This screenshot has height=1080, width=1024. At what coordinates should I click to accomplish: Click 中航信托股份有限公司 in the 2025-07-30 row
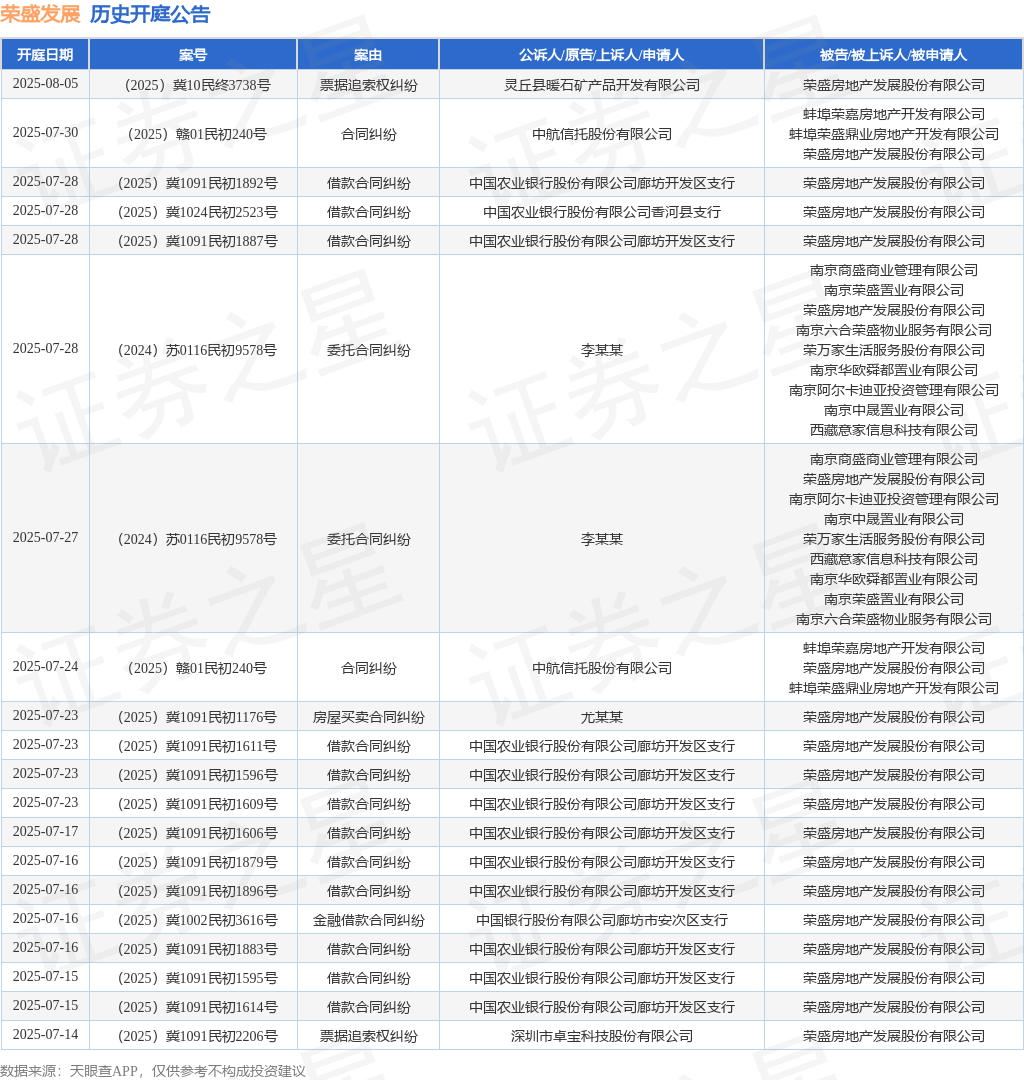coord(602,134)
